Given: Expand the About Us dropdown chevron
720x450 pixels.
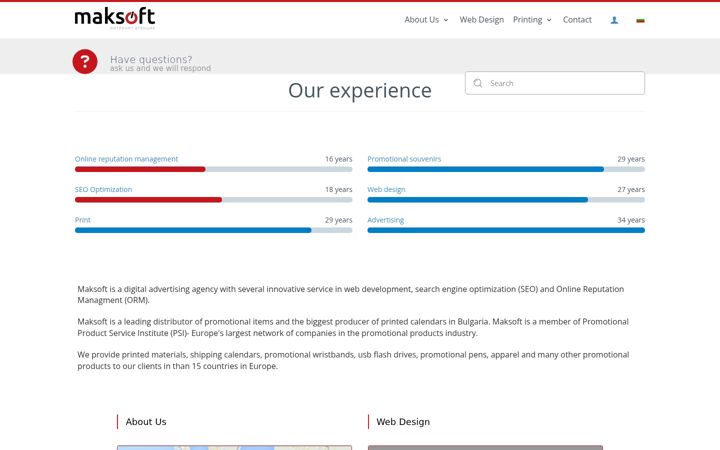Looking at the screenshot, I should pos(446,20).
